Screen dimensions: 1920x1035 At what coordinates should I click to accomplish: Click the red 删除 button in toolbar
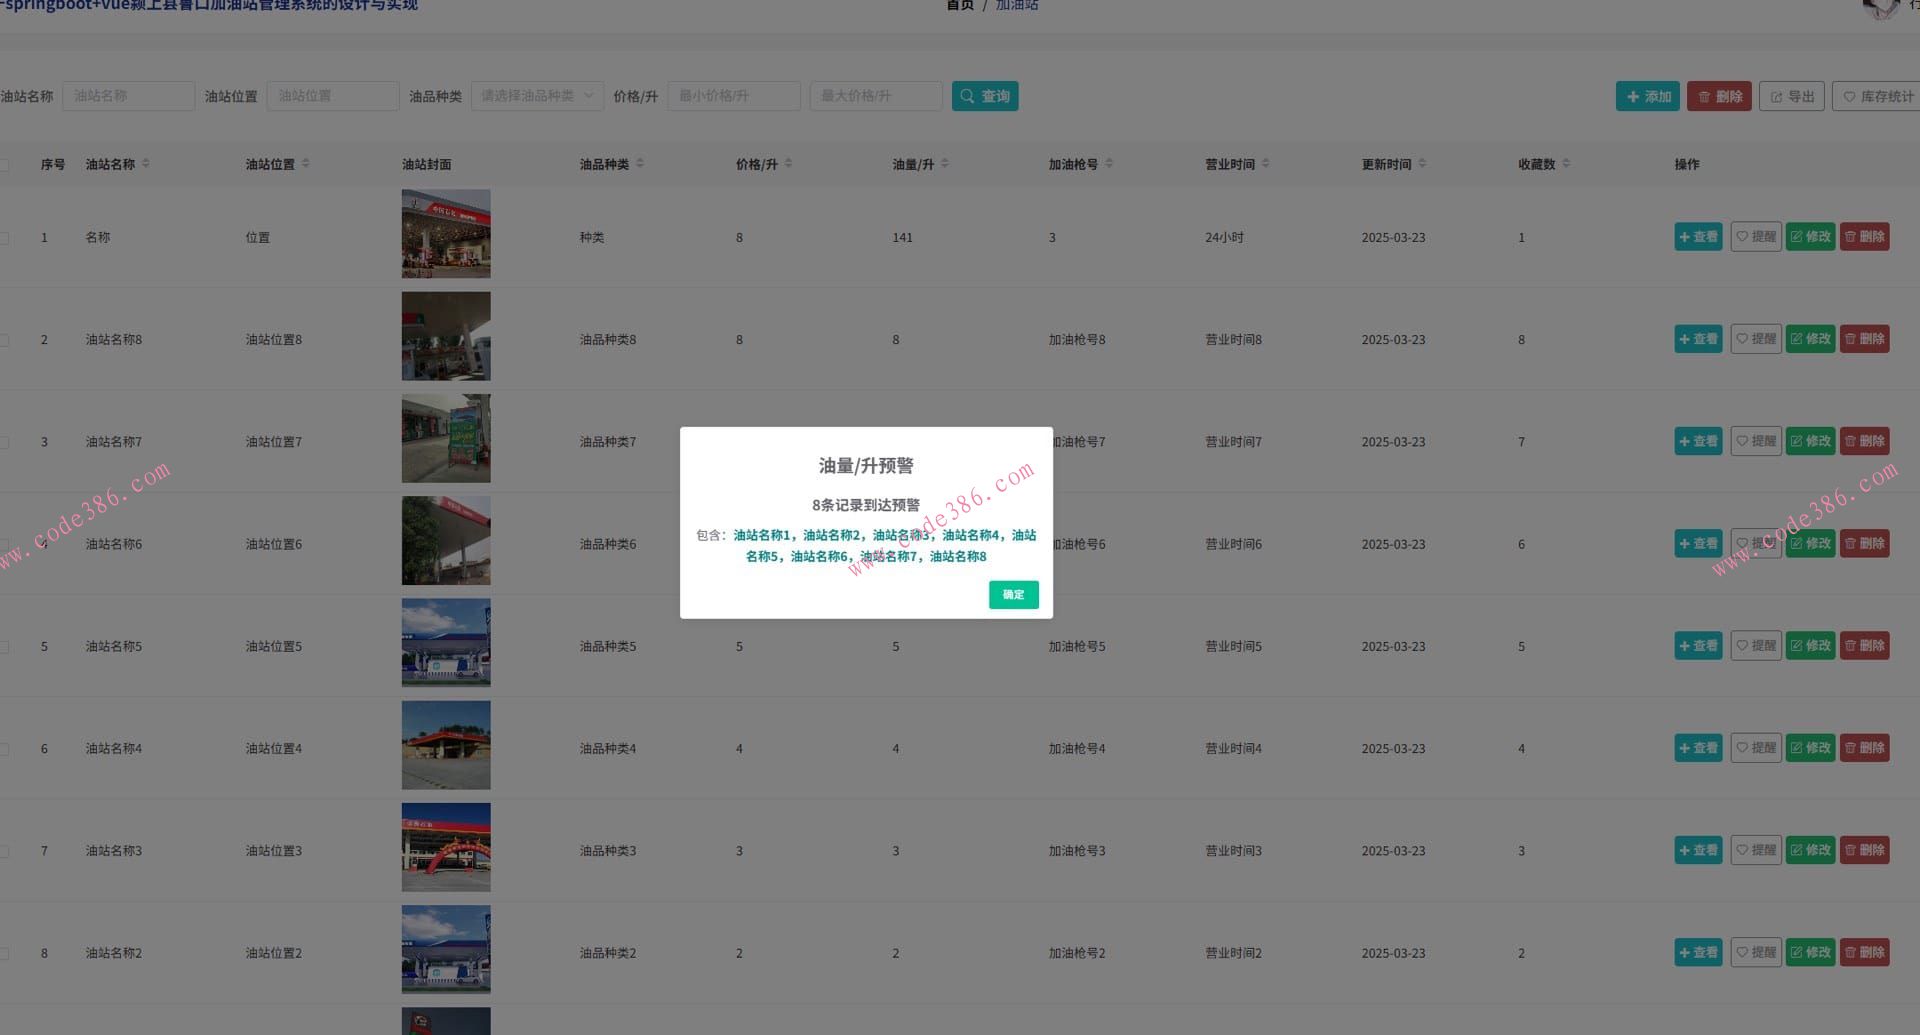(1718, 96)
